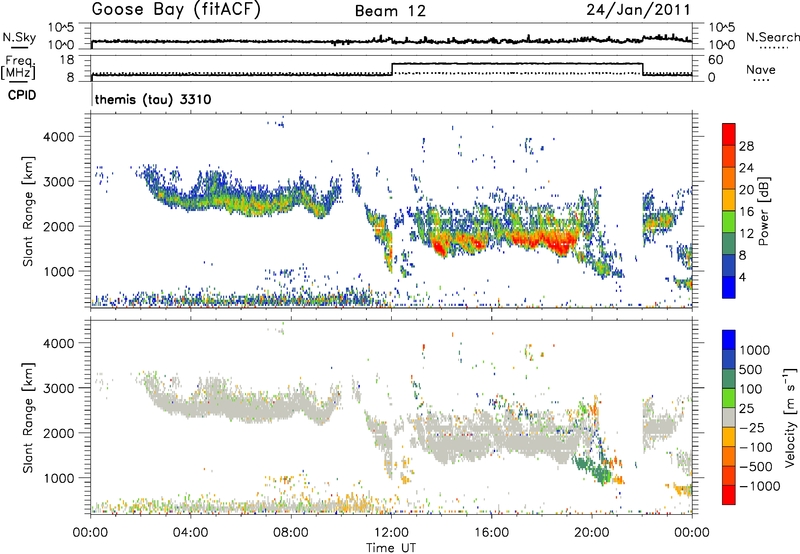This screenshot has height=554, width=800.
Task: Click the "24" label on power colorbar
Action: 746,168
